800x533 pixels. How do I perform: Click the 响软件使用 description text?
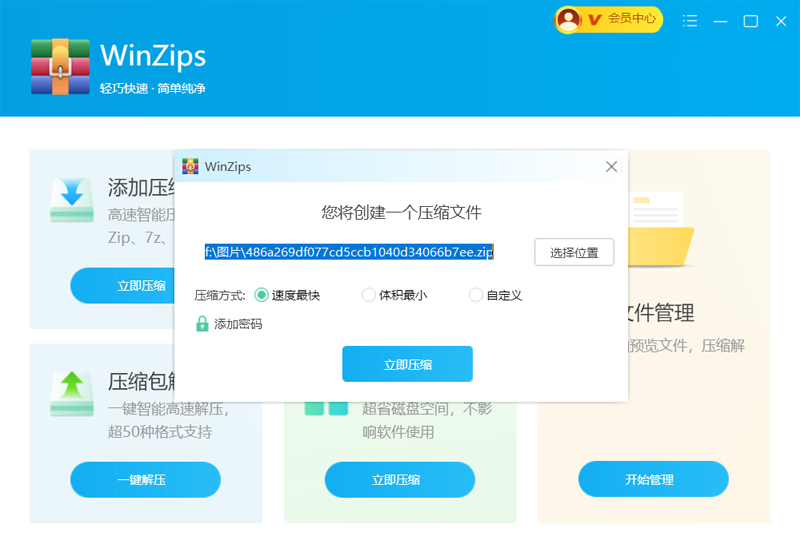[x=398, y=432]
